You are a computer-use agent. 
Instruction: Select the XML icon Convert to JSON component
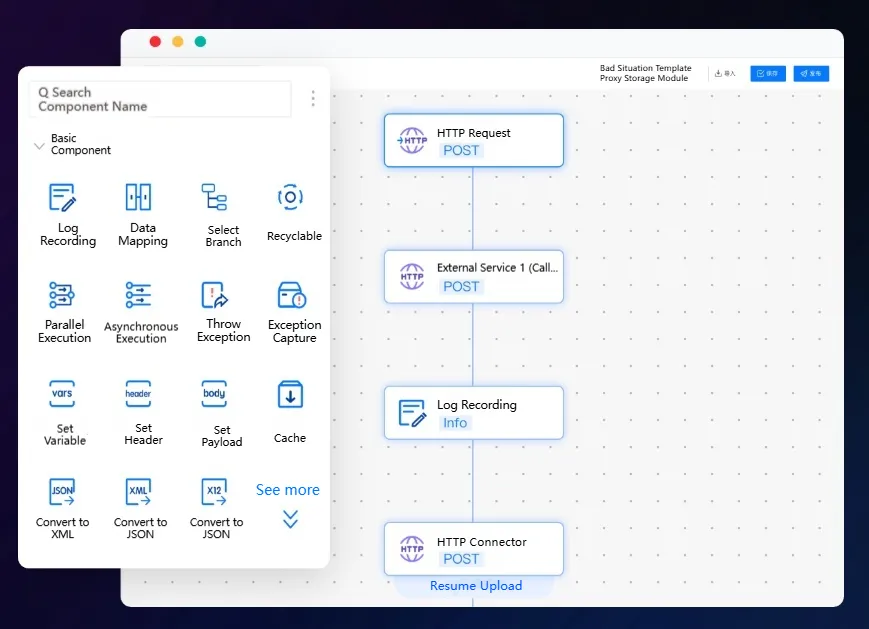coord(140,509)
